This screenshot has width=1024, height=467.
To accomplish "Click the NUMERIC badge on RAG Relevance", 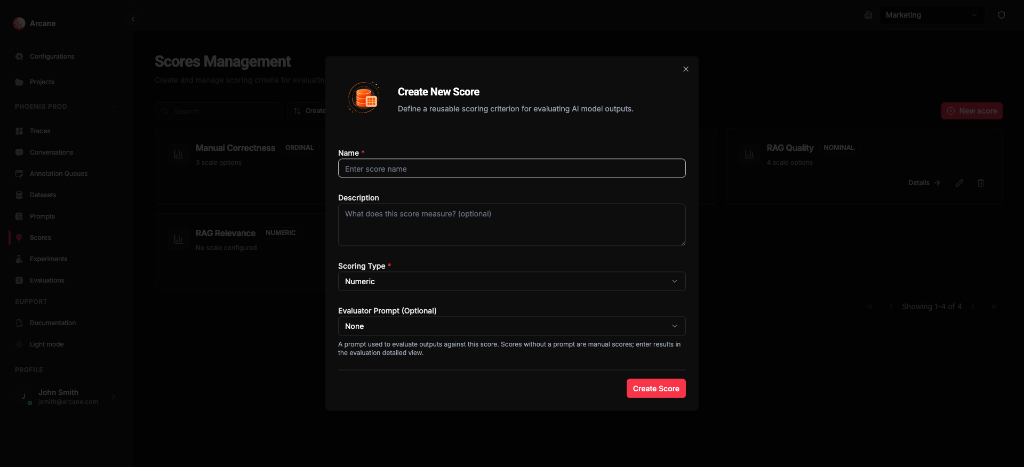I will pyautogui.click(x=281, y=233).
